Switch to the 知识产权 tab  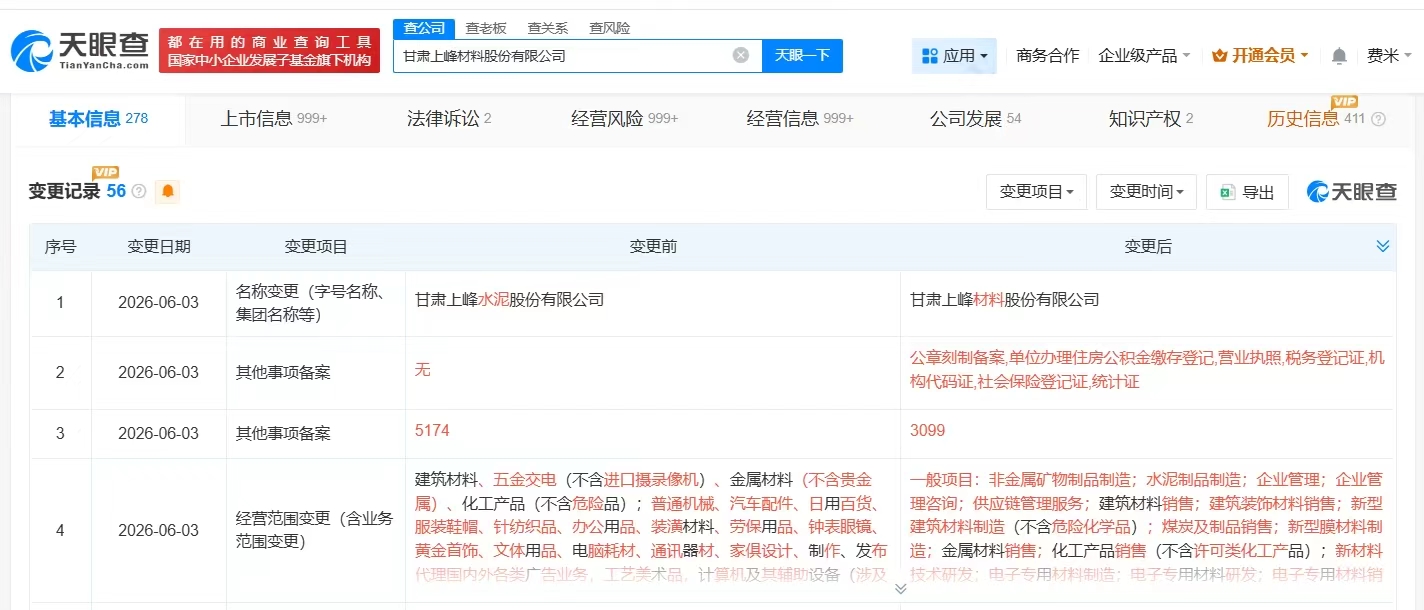click(1151, 119)
